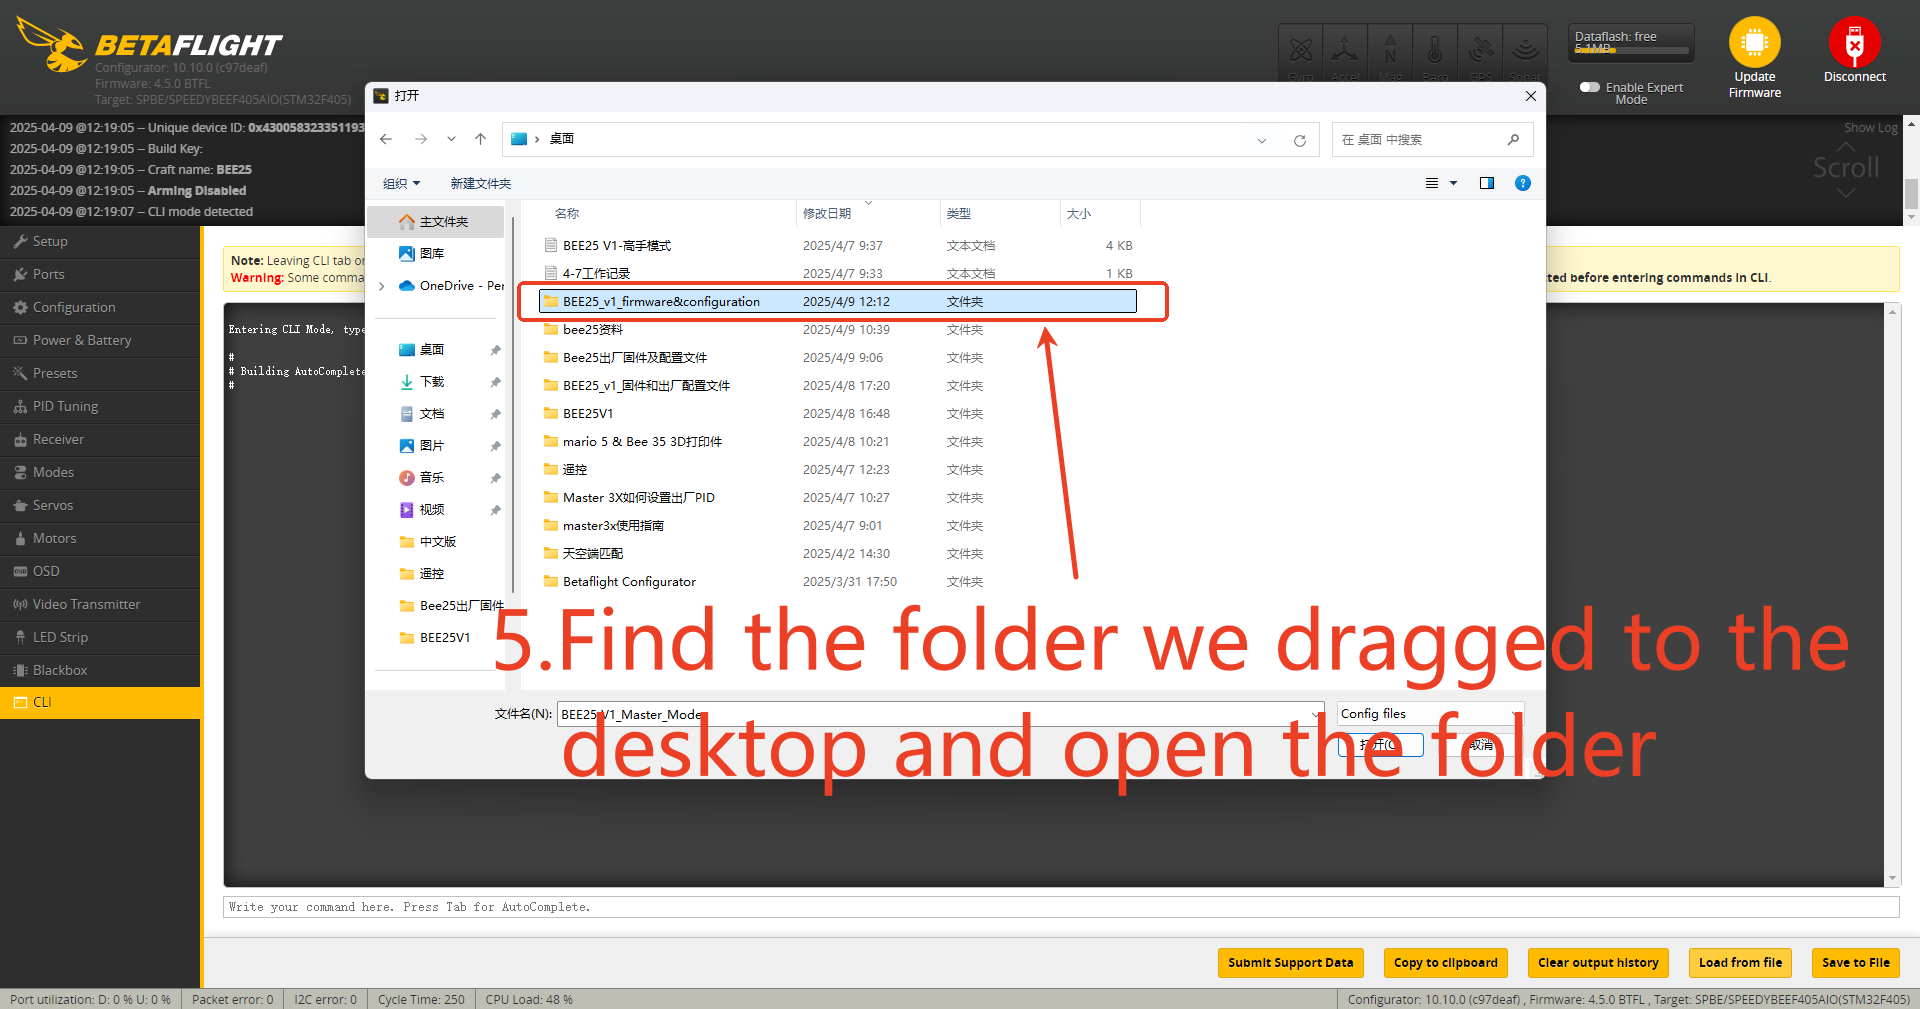The width and height of the screenshot is (1920, 1009).
Task: Click the forward arrow in file dialog
Action: [421, 139]
